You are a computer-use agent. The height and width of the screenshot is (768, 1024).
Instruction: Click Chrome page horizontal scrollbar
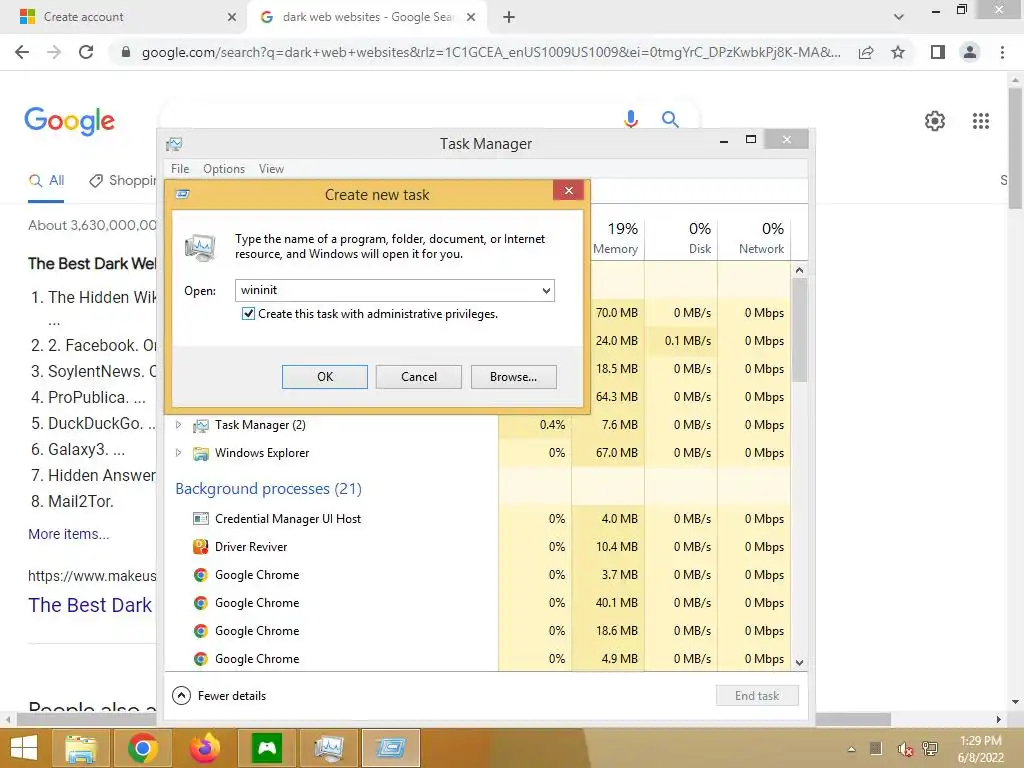(x=454, y=719)
